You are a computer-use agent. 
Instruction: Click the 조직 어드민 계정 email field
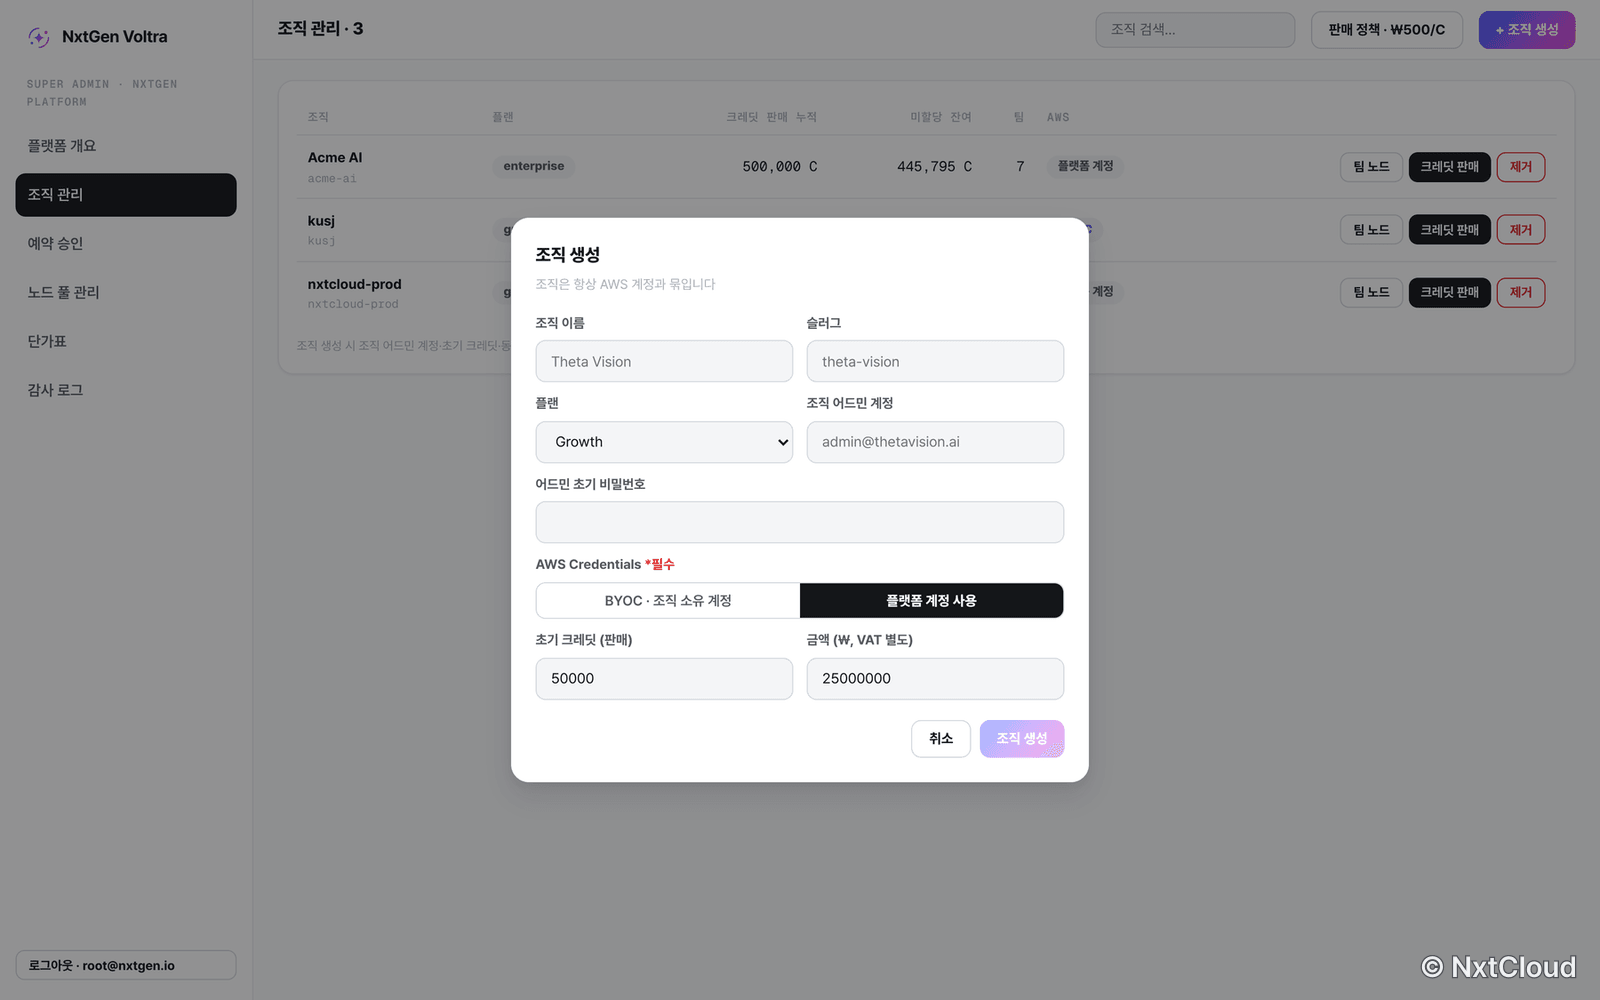coord(935,442)
